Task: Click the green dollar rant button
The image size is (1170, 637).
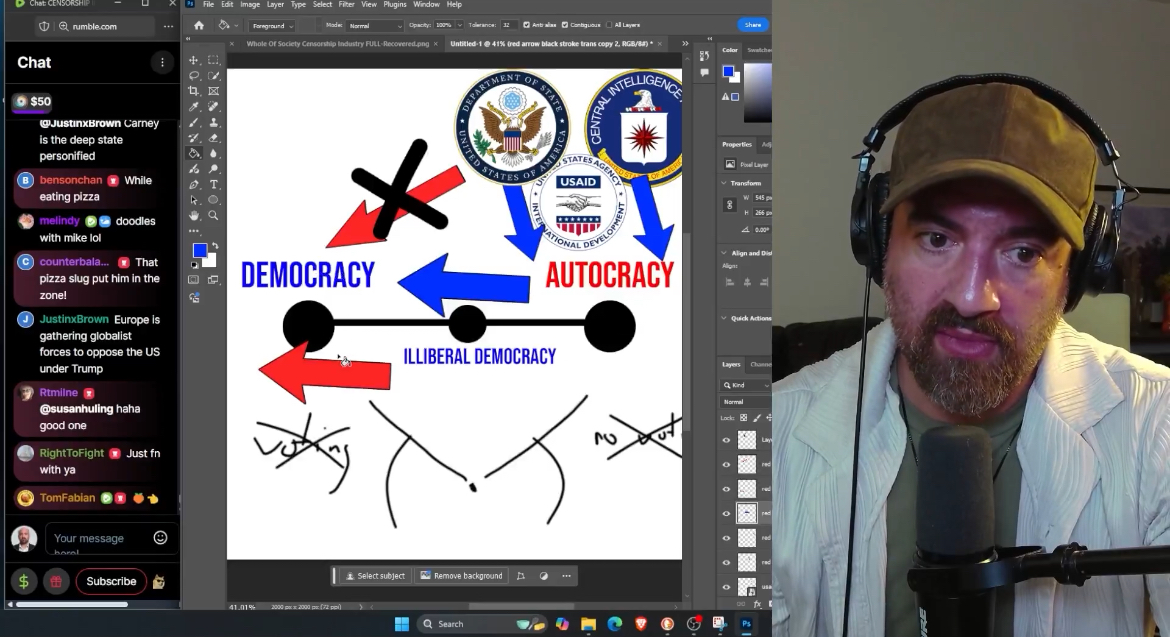Action: [23, 582]
